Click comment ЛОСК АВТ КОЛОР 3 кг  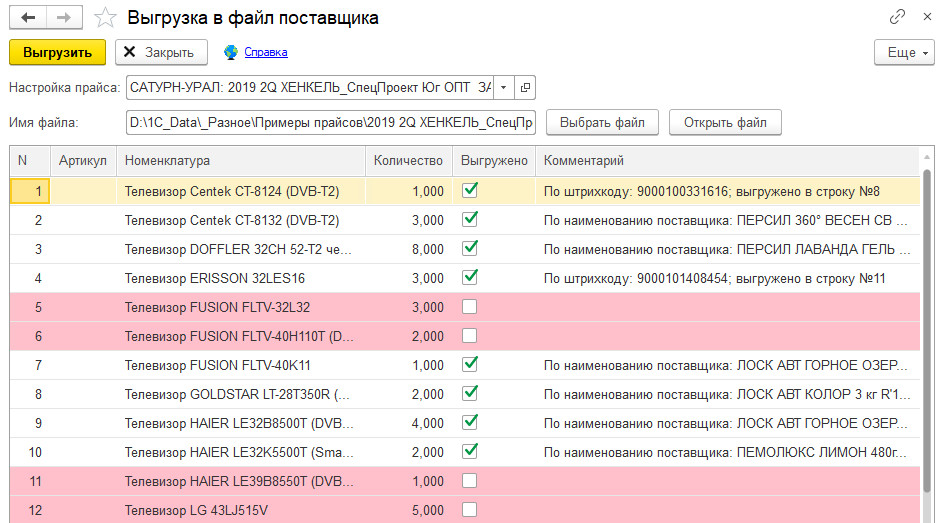727,394
